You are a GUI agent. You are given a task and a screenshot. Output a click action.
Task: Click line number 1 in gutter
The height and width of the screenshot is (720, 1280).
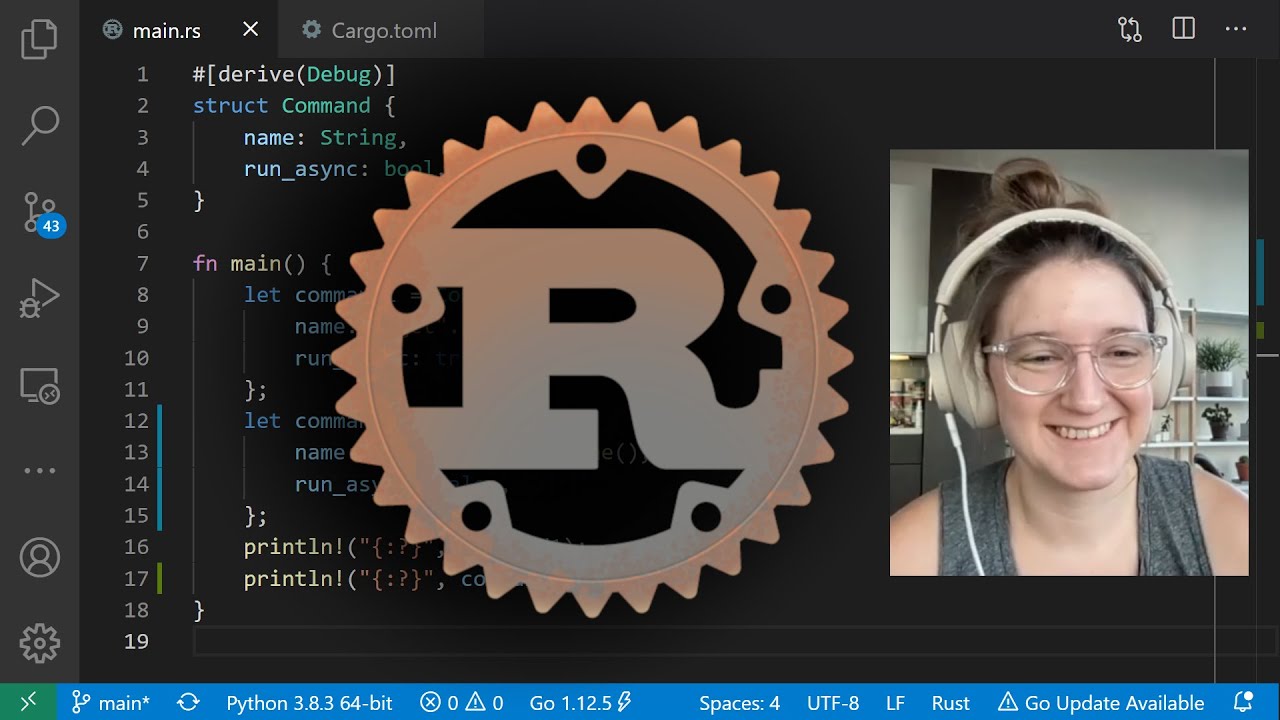[142, 74]
